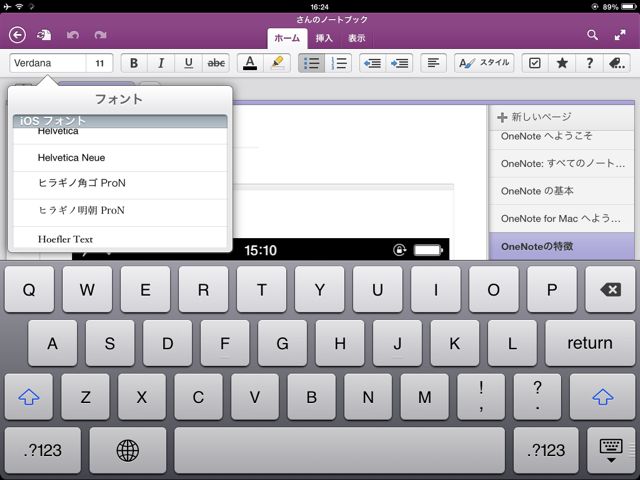
Task: Open more tags menu
Action: [617, 63]
